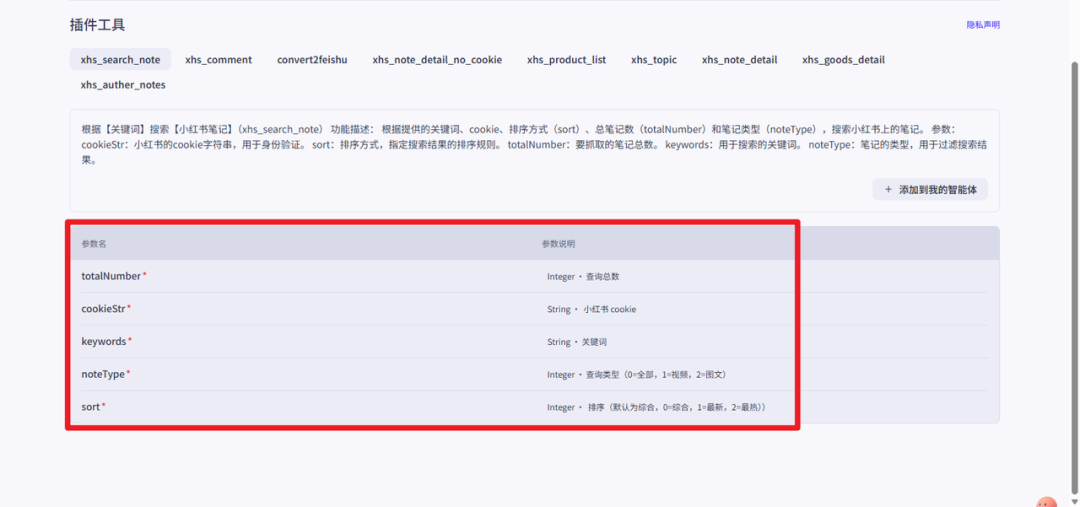Click the 'Integer · 查询总数' description
This screenshot has width=1080, height=507.
583,276
